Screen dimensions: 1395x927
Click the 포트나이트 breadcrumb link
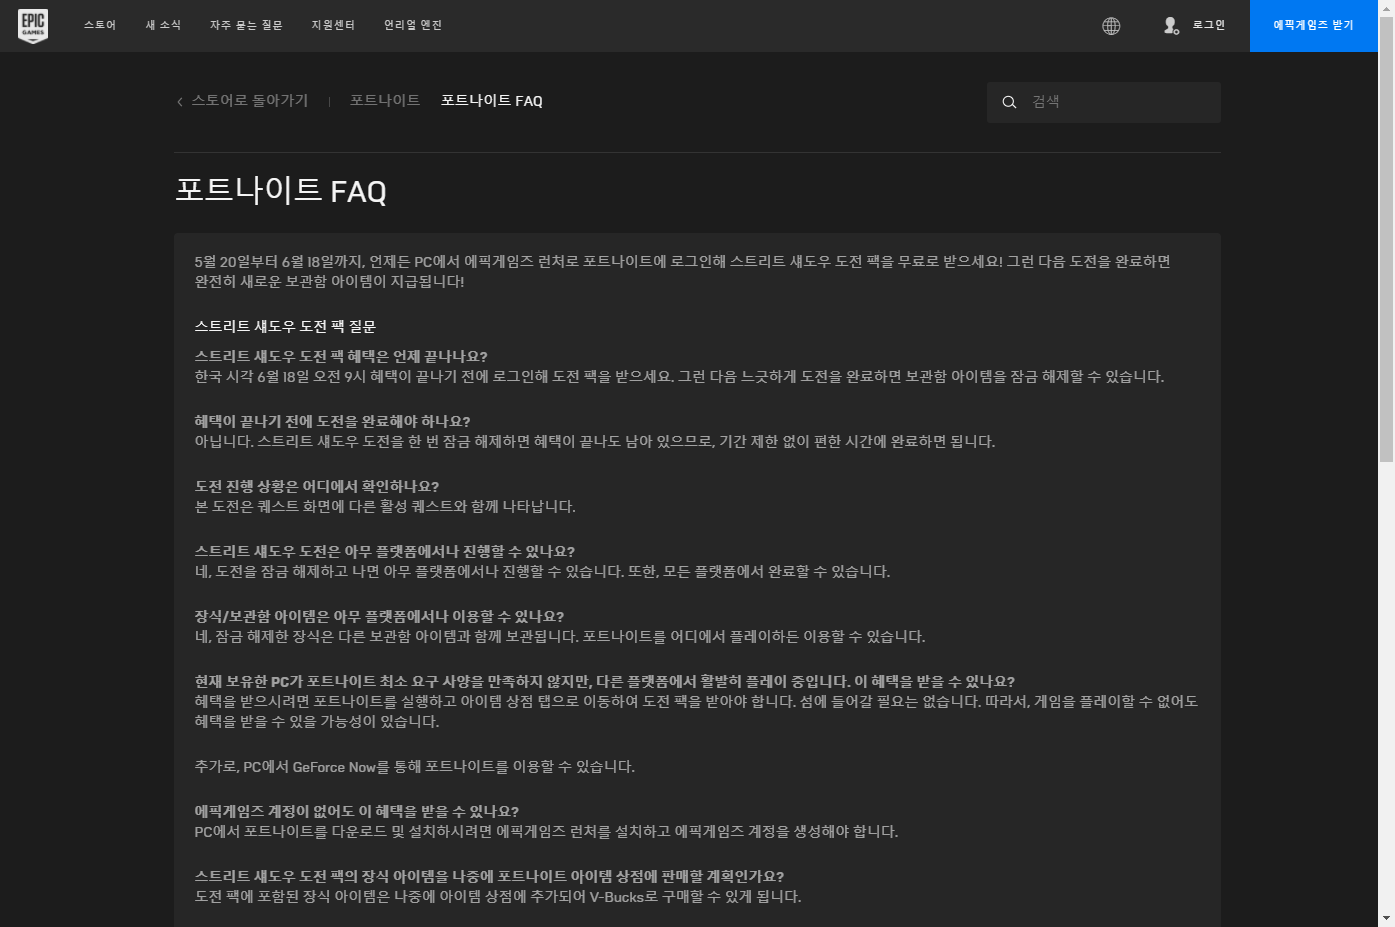coord(385,101)
